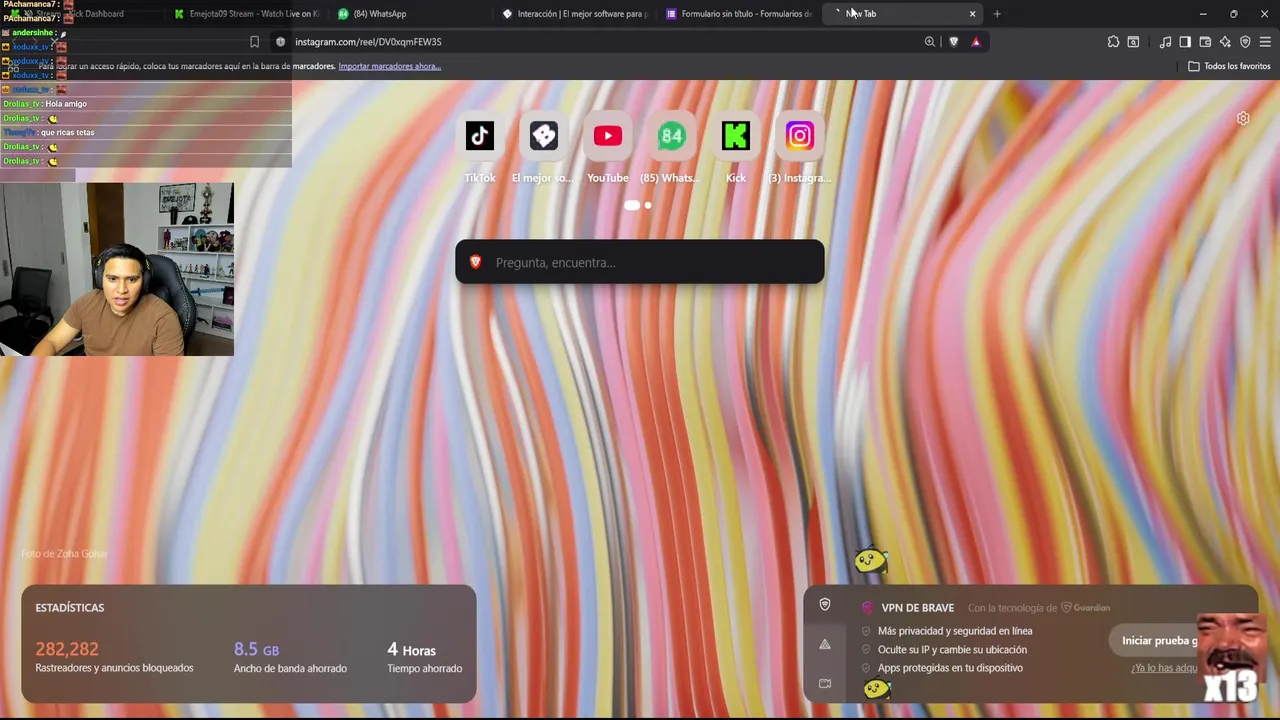This screenshot has height=720, width=1280.
Task: Switch to the Emejota09 Stream tab
Action: point(245,14)
